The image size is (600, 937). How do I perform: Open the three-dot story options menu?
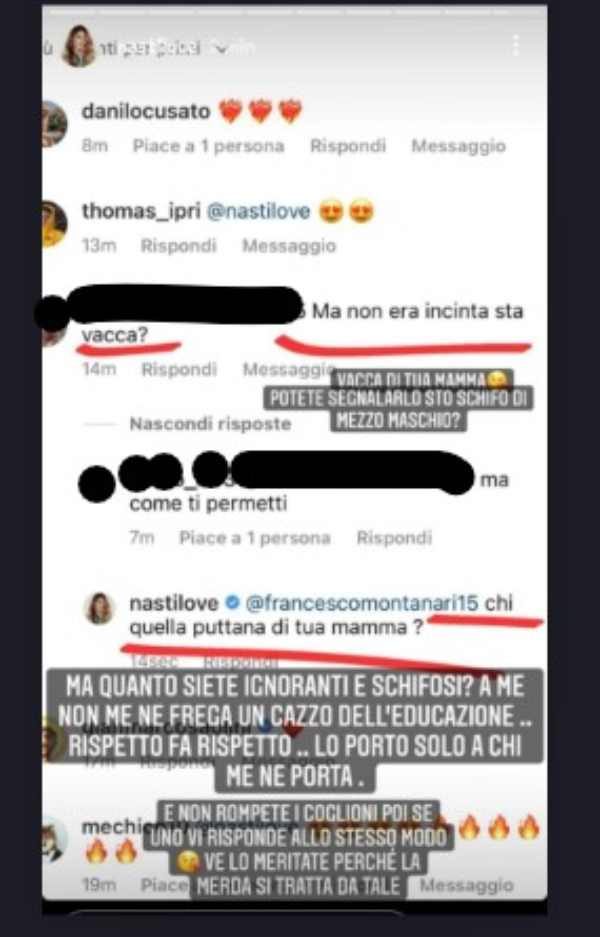pos(516,45)
